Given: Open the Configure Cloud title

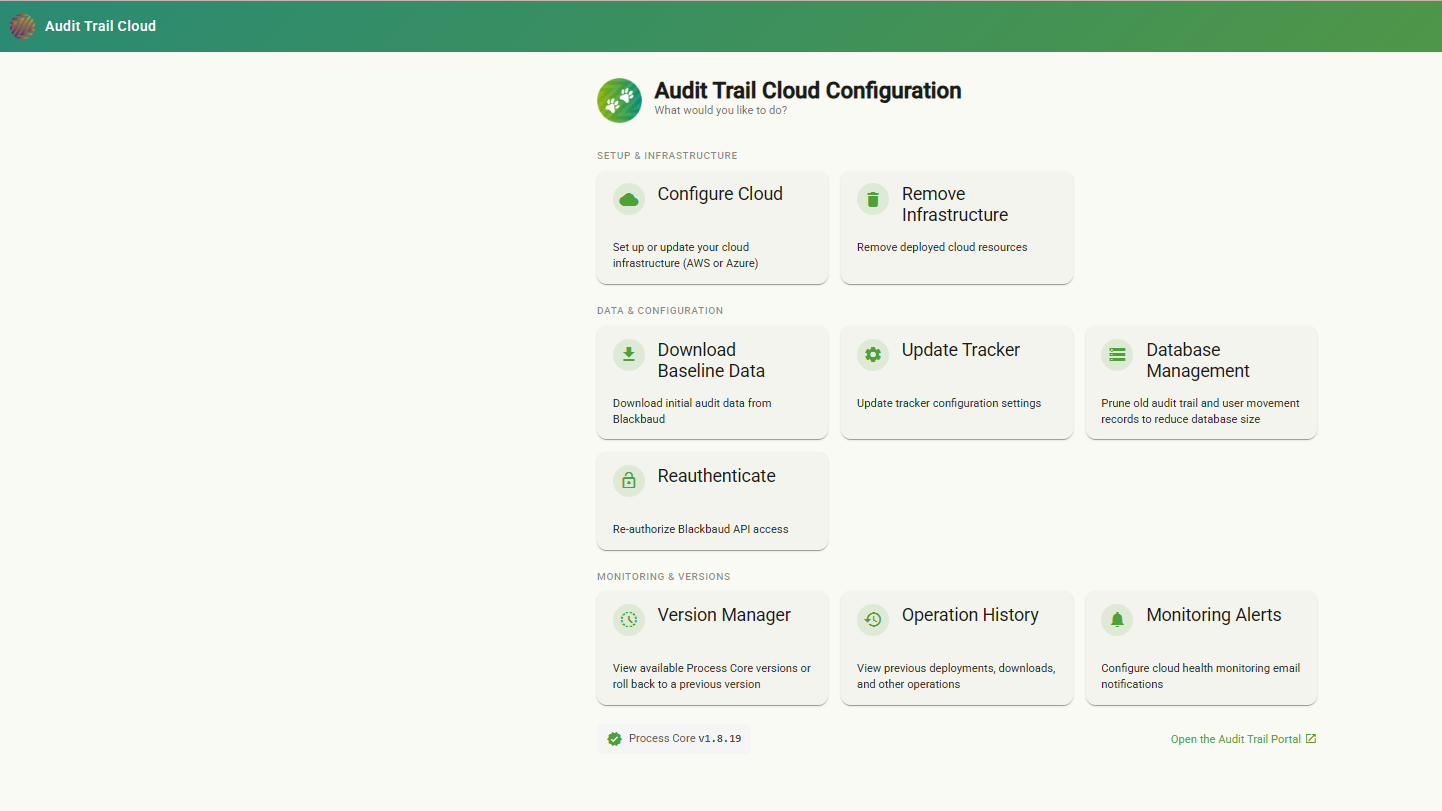Looking at the screenshot, I should 720,194.
